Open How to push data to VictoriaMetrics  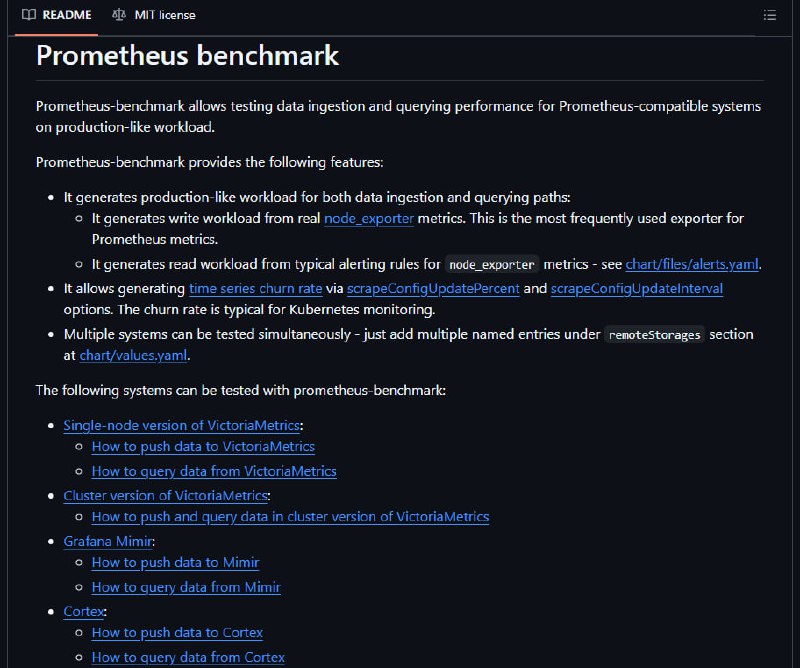(203, 447)
